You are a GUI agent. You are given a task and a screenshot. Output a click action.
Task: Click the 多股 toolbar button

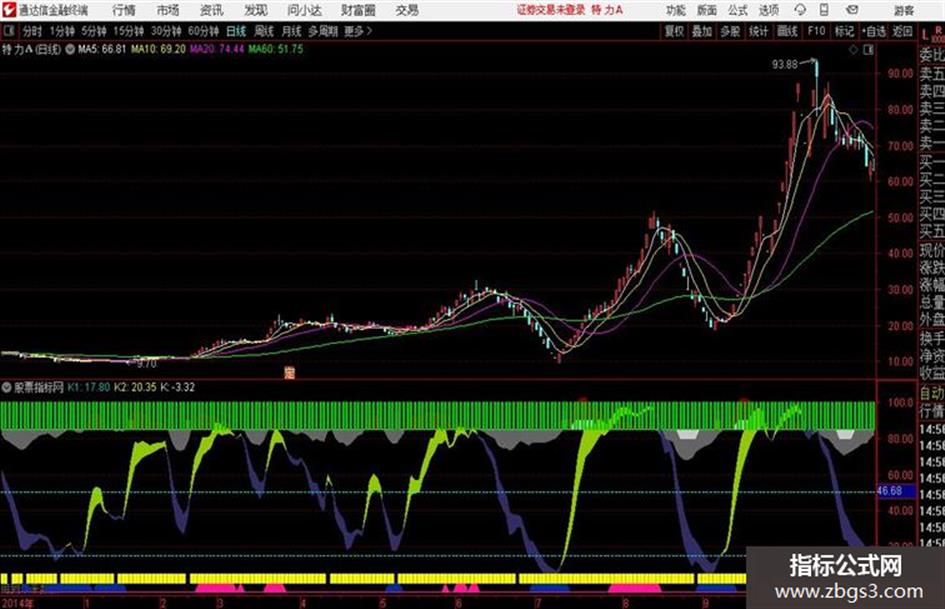coord(730,31)
